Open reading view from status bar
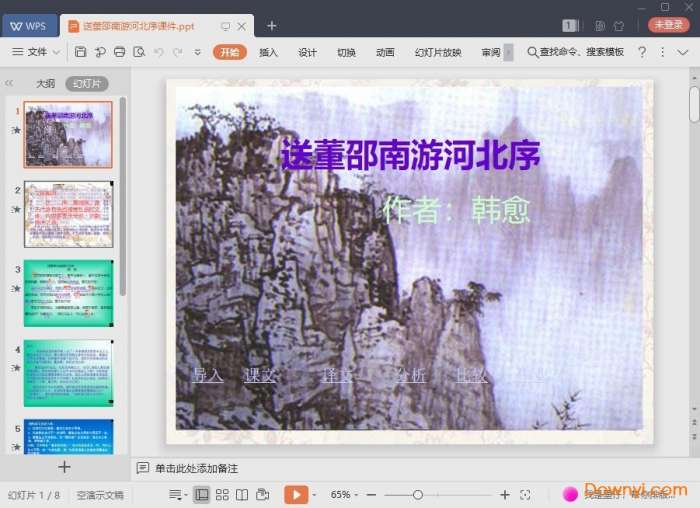Viewport: 700px width, 508px height. point(242,494)
